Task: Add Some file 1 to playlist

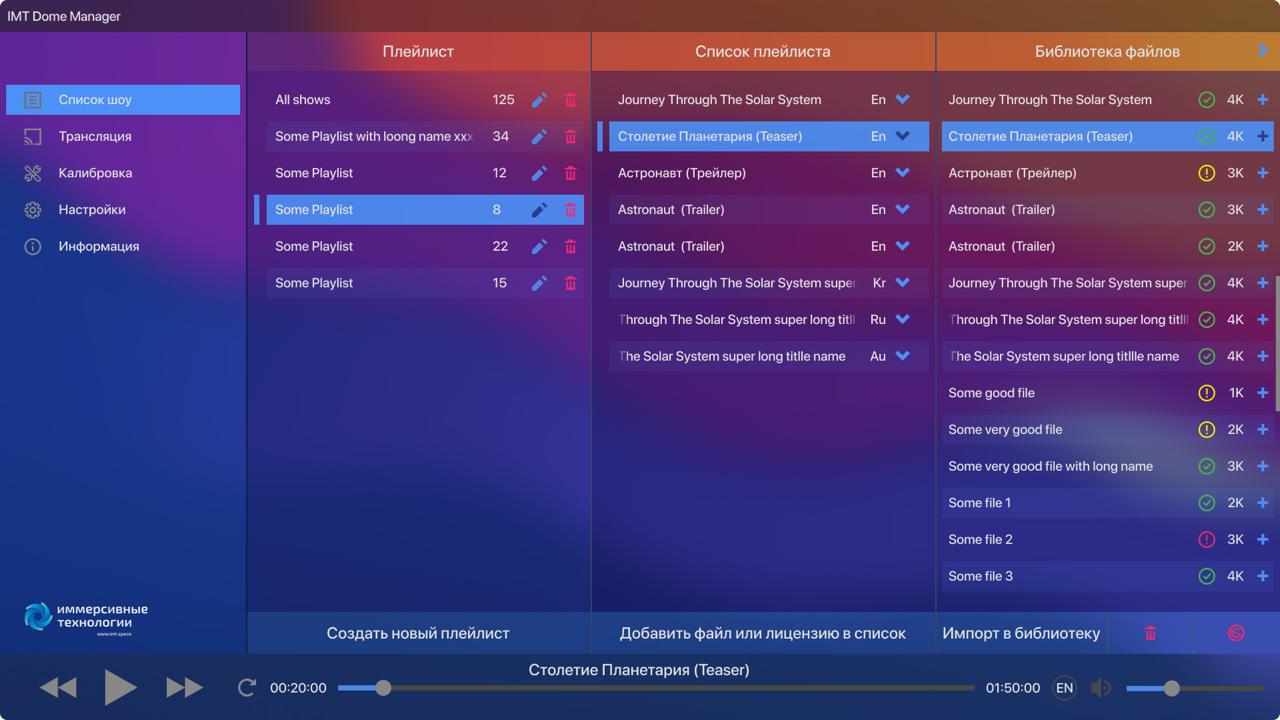Action: click(1262, 503)
